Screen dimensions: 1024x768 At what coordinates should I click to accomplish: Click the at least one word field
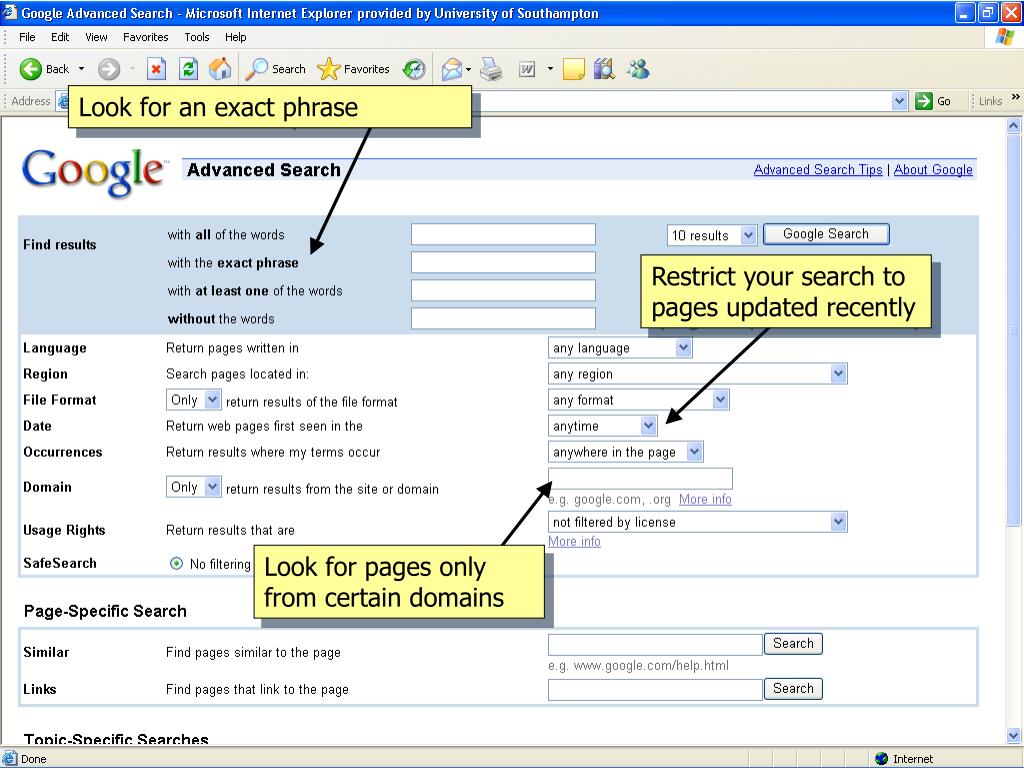pyautogui.click(x=504, y=291)
